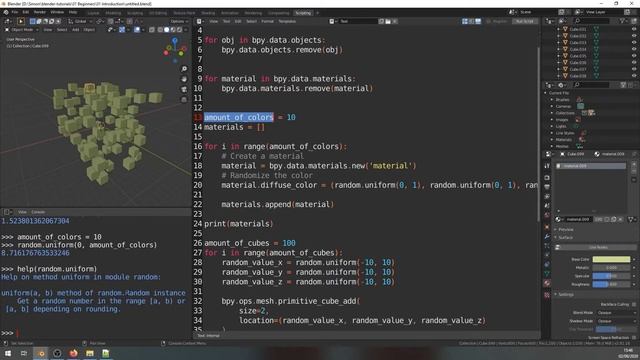
Task: Open the Render properties tab icon
Action: point(547,178)
